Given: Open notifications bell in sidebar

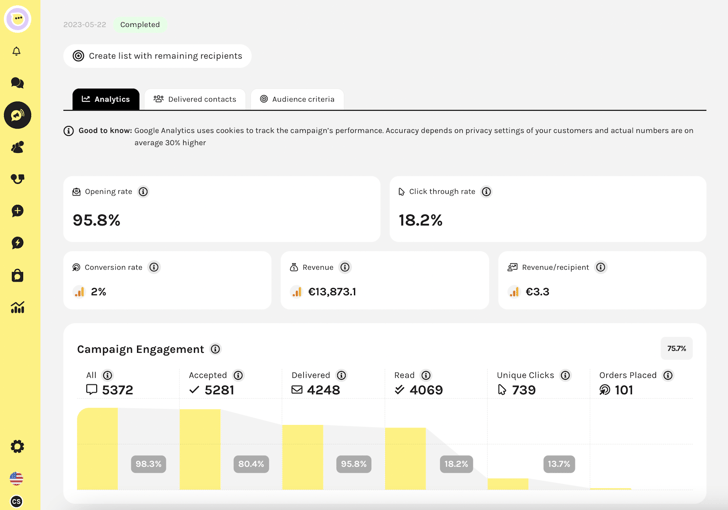Looking at the screenshot, I should tap(17, 51).
